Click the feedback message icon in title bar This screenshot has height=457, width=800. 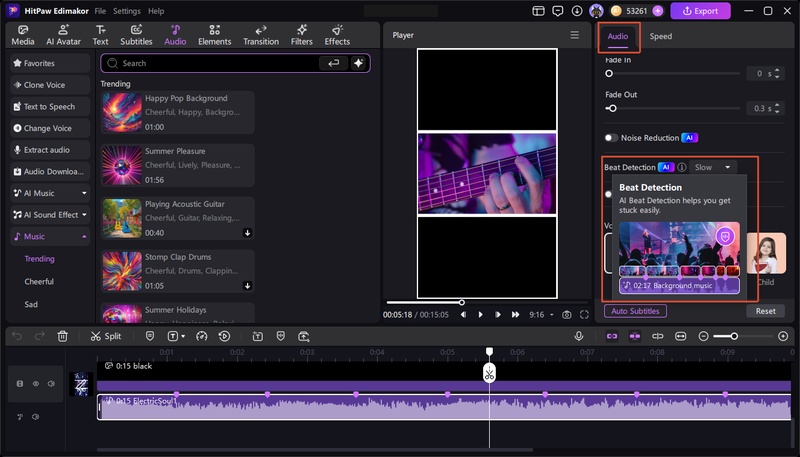click(558, 11)
